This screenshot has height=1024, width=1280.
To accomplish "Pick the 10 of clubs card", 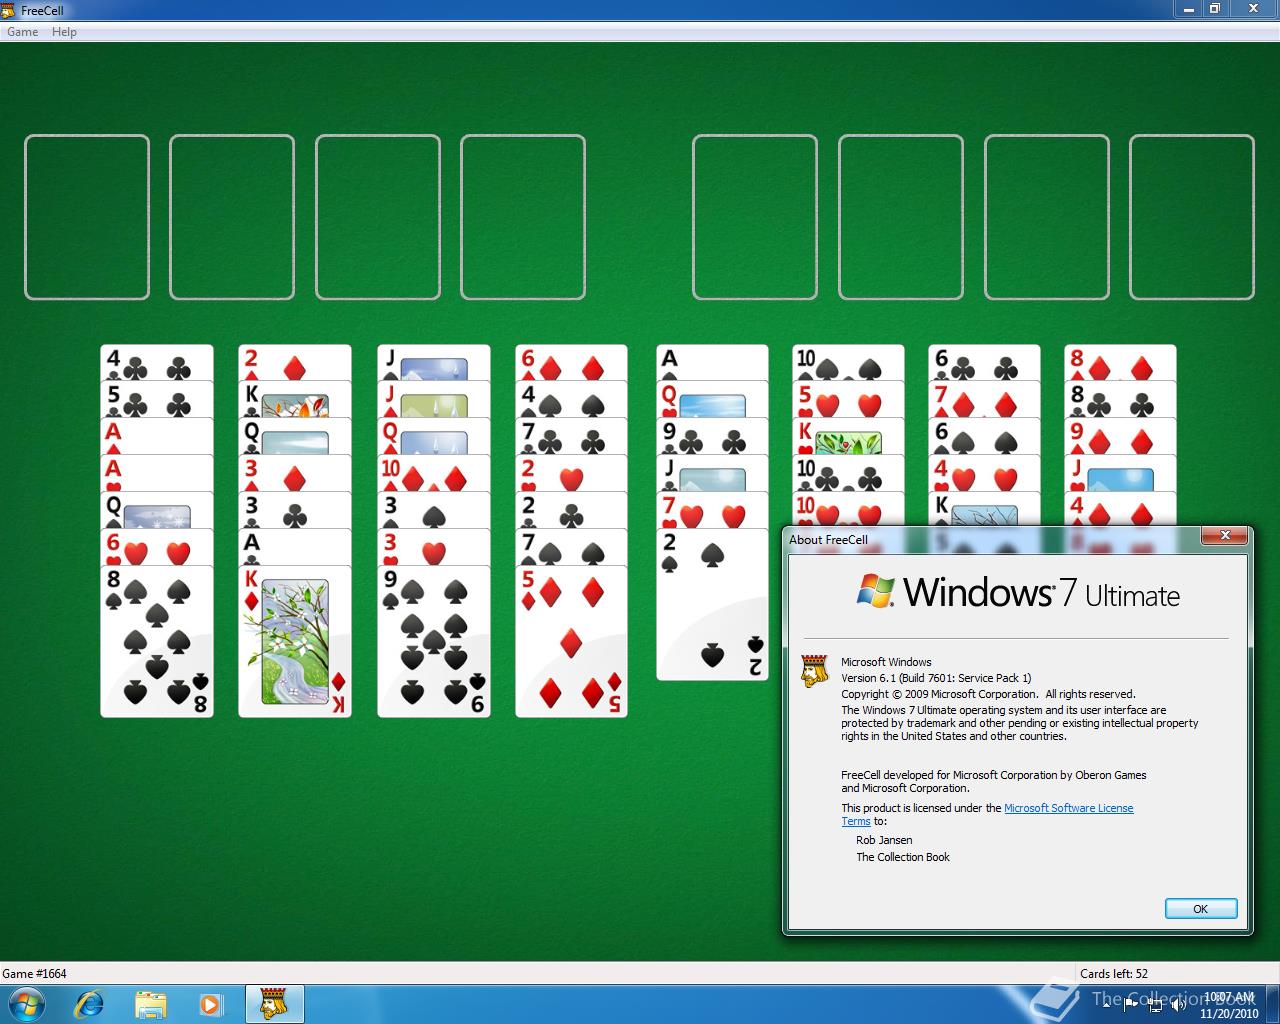I will tap(848, 474).
